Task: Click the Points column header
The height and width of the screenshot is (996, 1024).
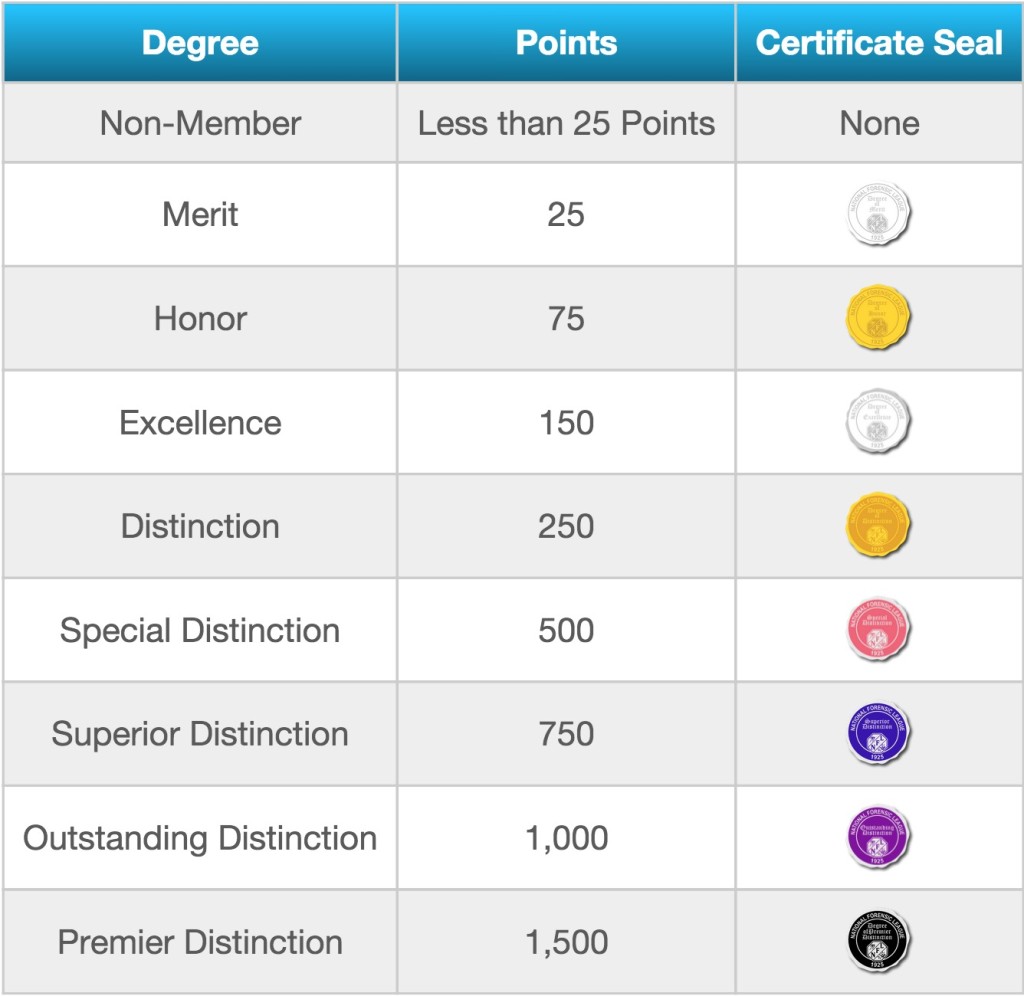Action: (566, 43)
